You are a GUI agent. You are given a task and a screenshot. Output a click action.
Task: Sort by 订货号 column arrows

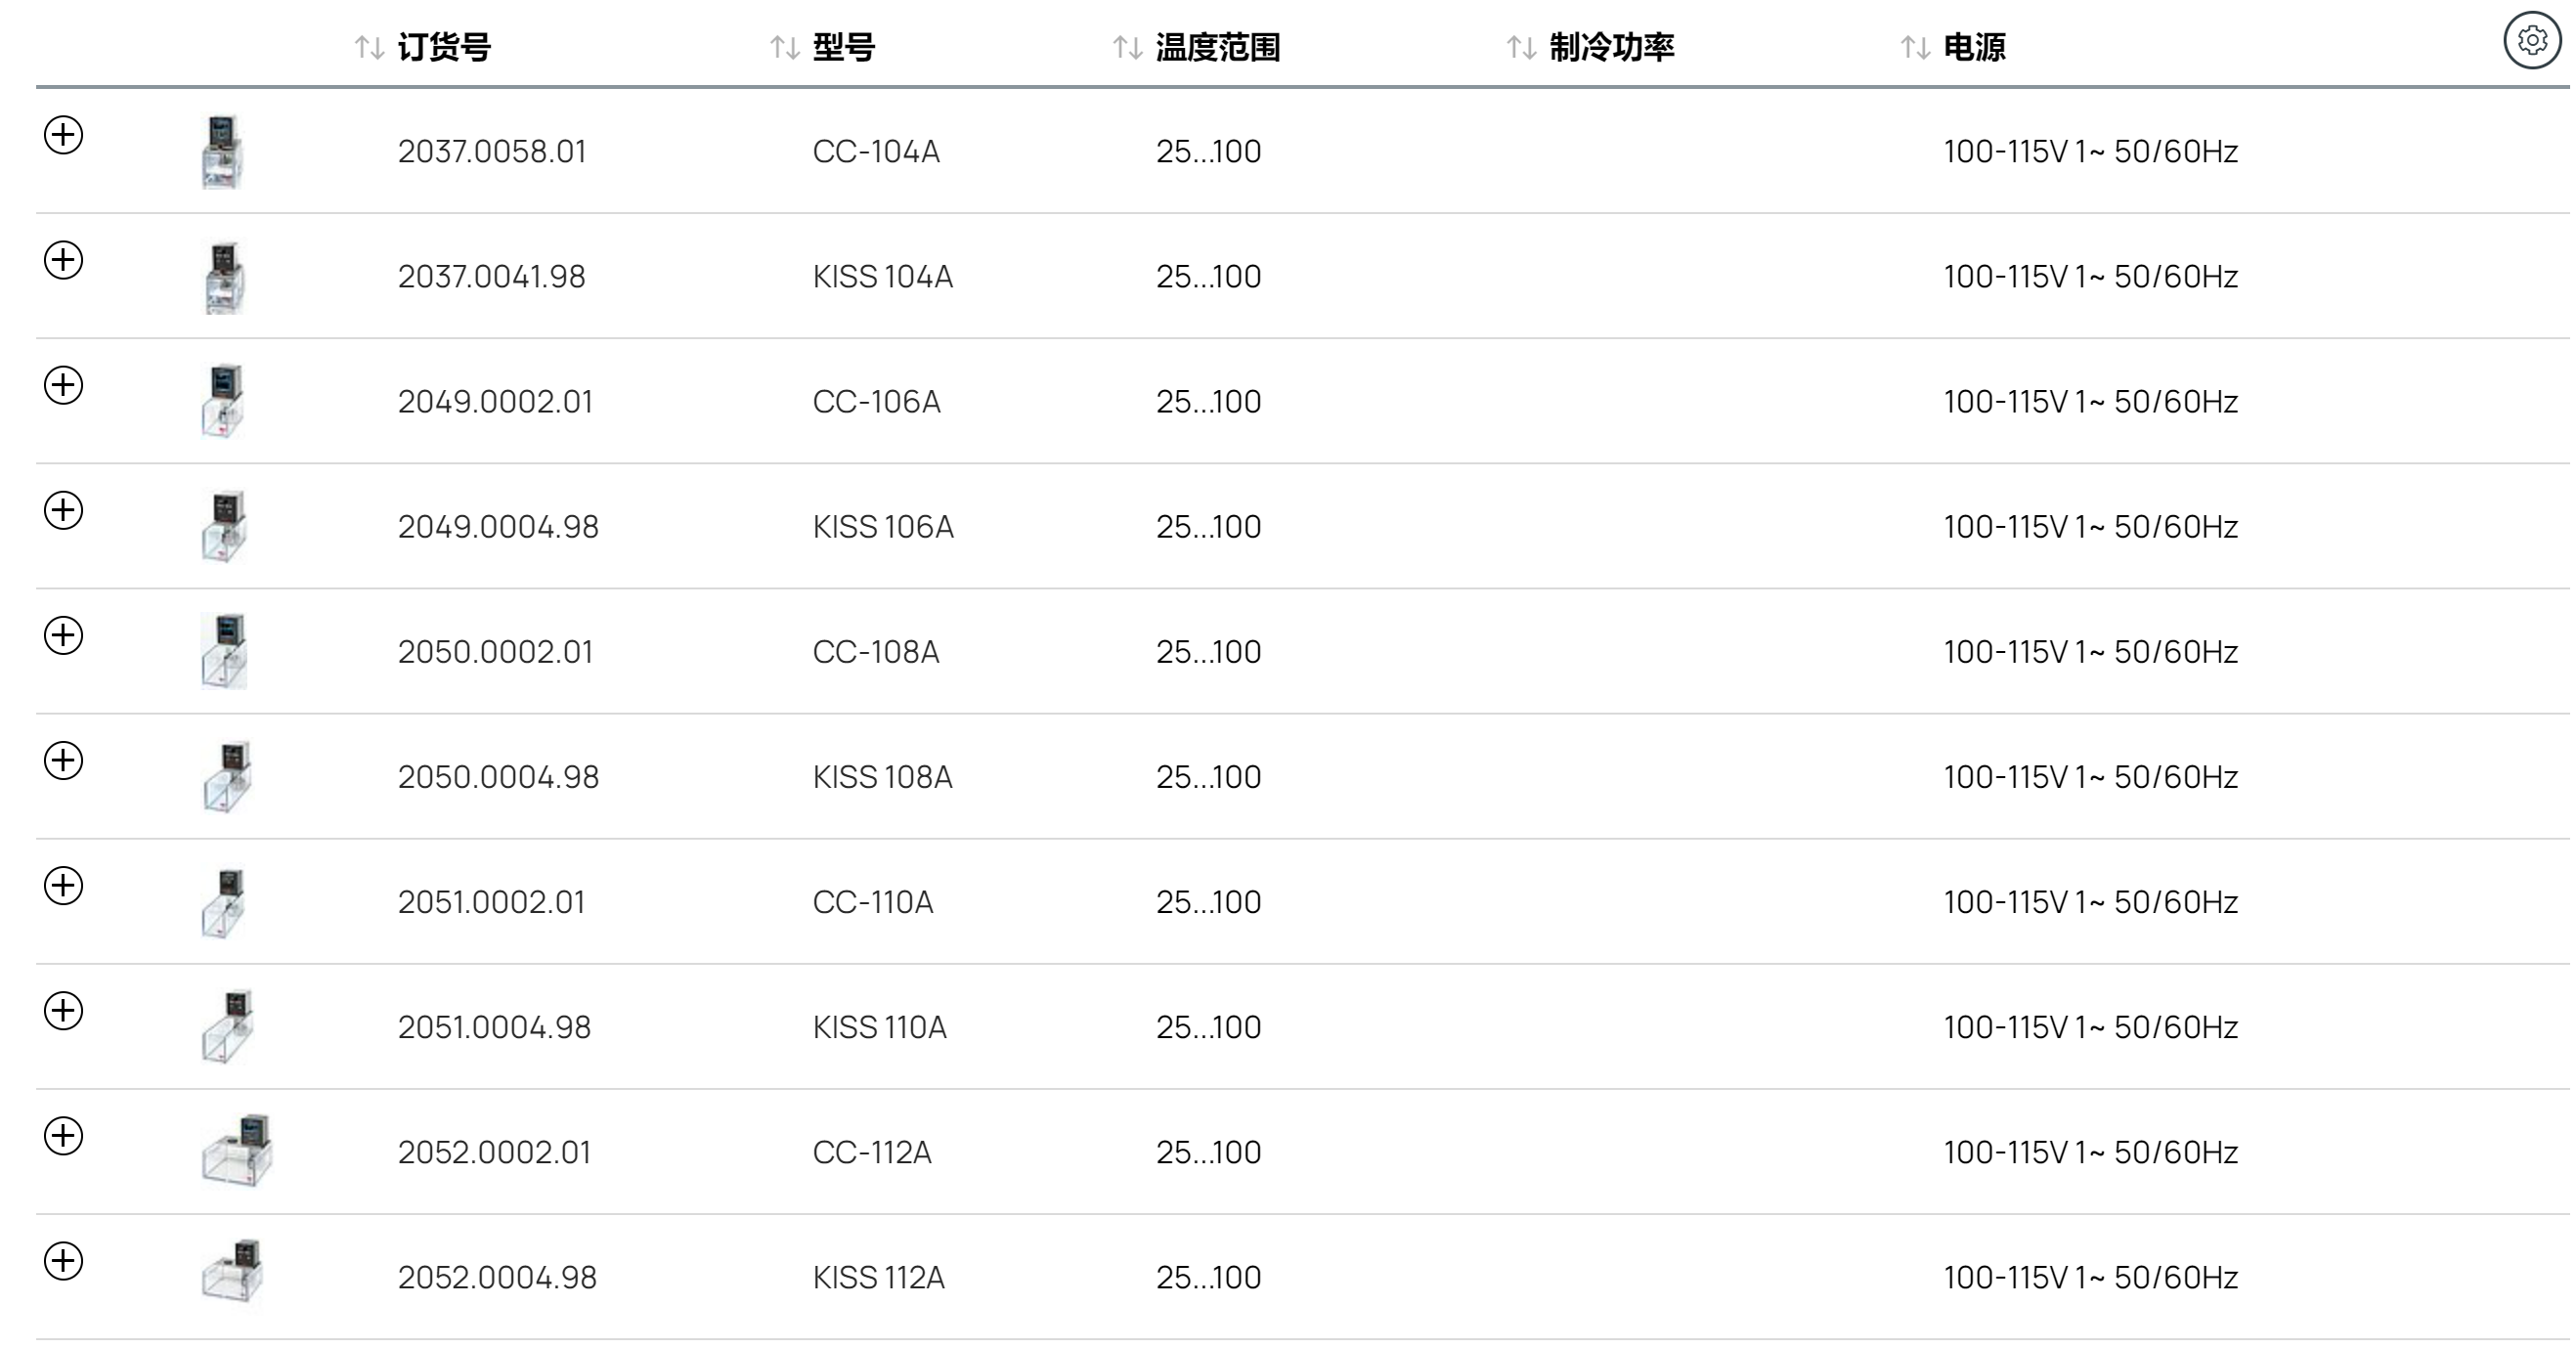tap(369, 47)
